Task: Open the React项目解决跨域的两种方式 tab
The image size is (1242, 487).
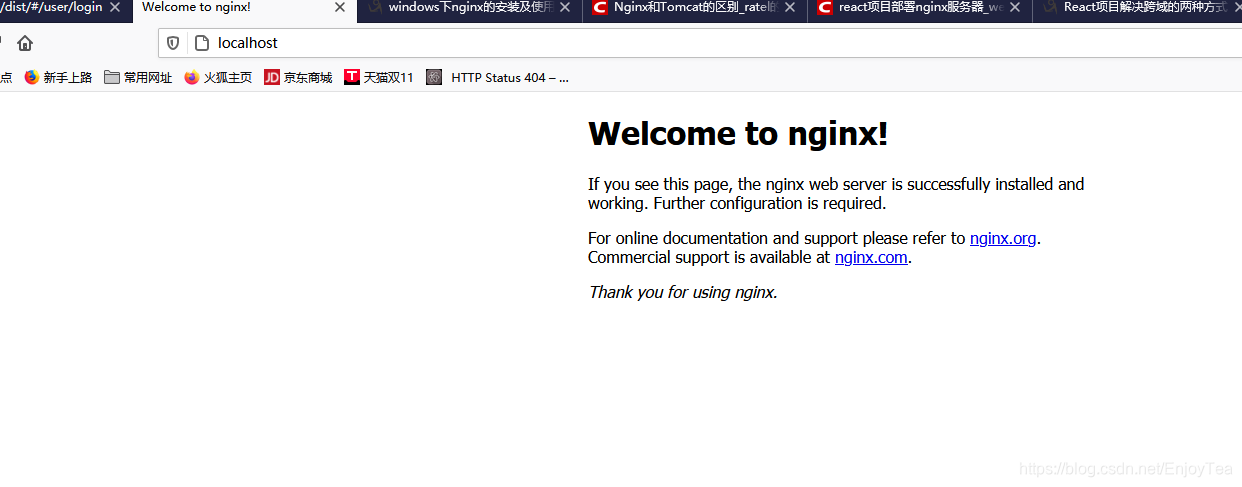Action: point(1137,8)
